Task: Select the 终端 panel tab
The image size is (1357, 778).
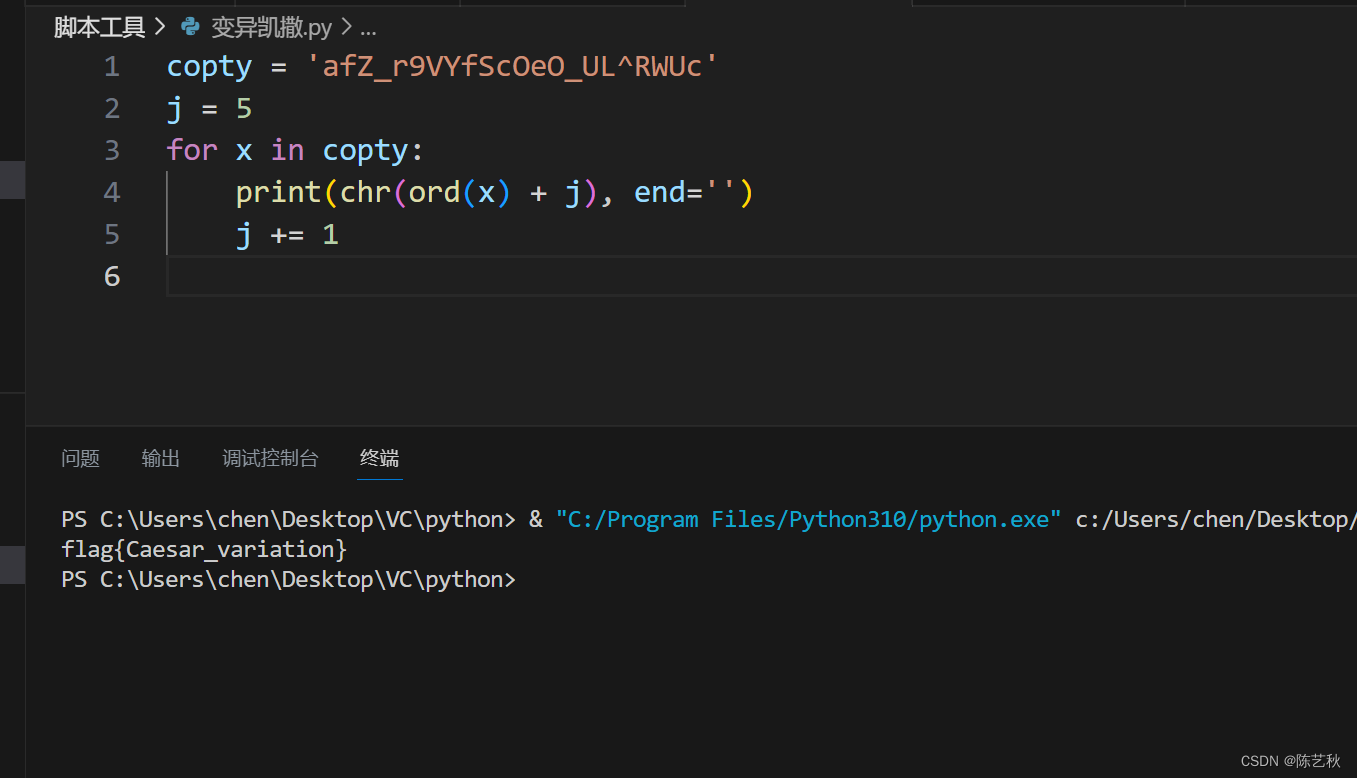Action: pos(380,458)
